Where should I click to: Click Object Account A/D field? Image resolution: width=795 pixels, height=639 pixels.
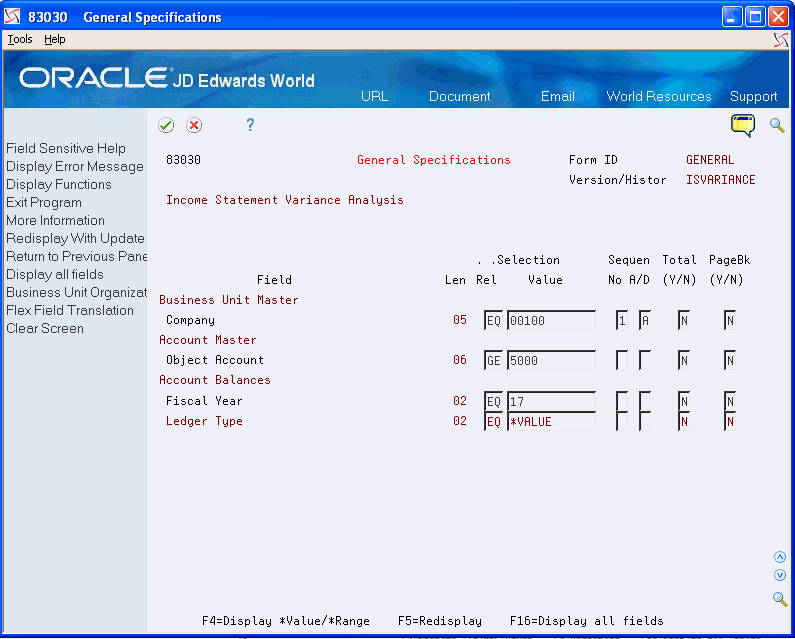[x=645, y=361]
